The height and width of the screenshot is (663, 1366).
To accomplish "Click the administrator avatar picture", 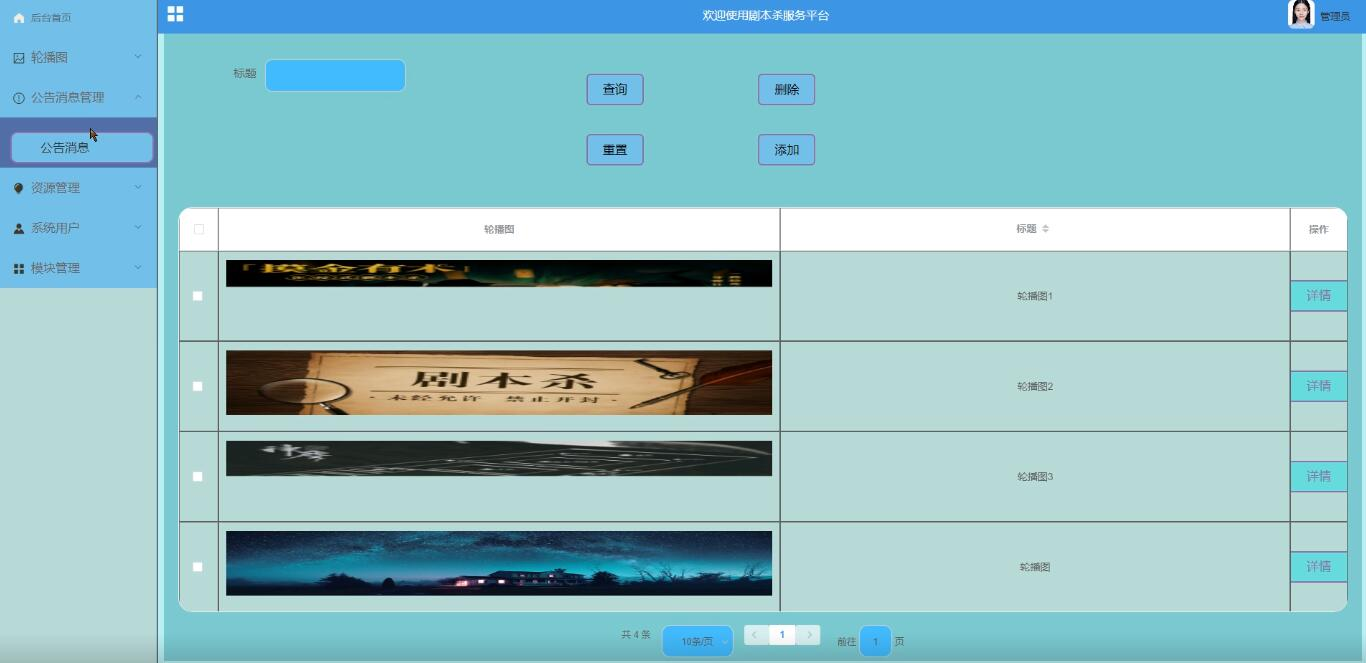I will pos(1301,14).
